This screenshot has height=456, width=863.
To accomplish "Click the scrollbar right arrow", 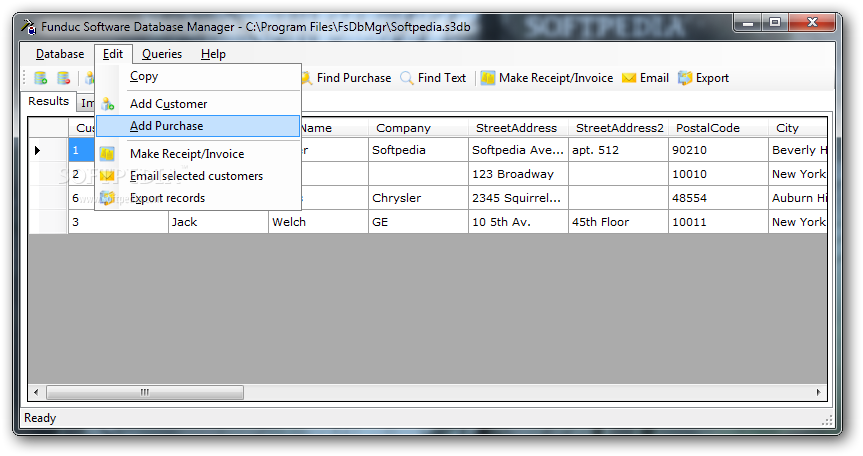I will point(818,392).
